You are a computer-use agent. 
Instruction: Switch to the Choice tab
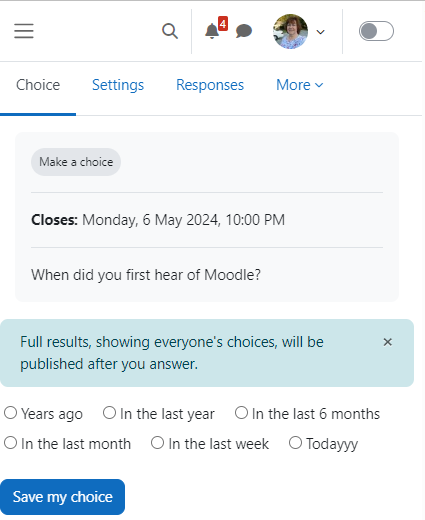click(x=38, y=85)
